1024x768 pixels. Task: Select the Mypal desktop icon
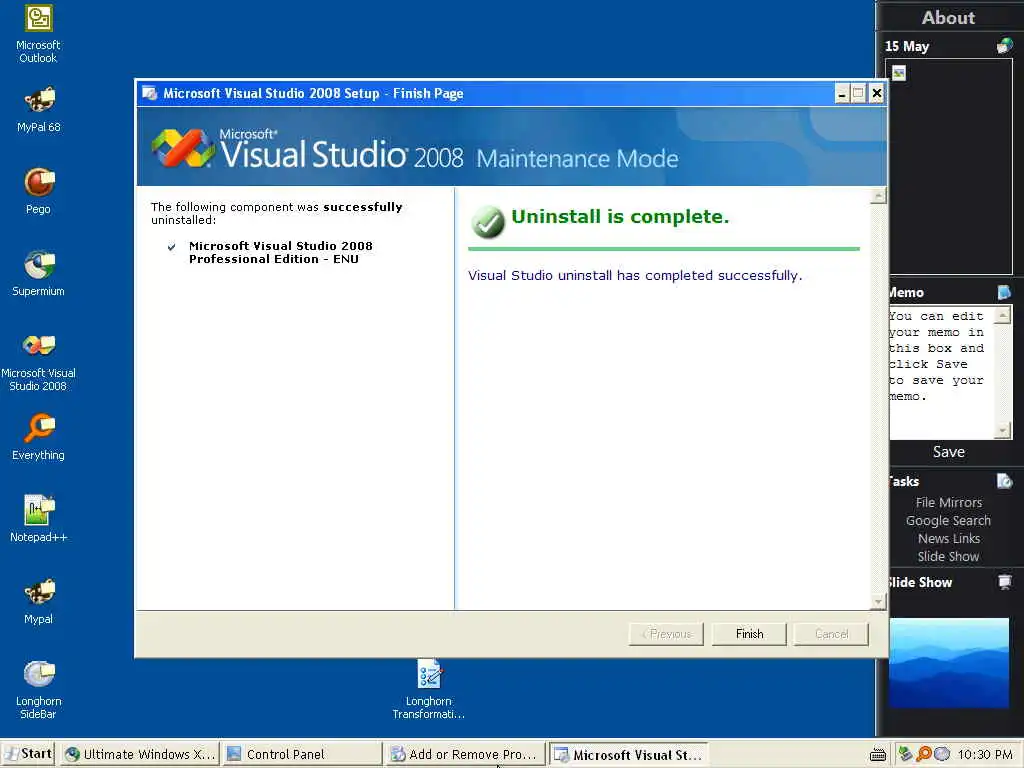(39, 601)
